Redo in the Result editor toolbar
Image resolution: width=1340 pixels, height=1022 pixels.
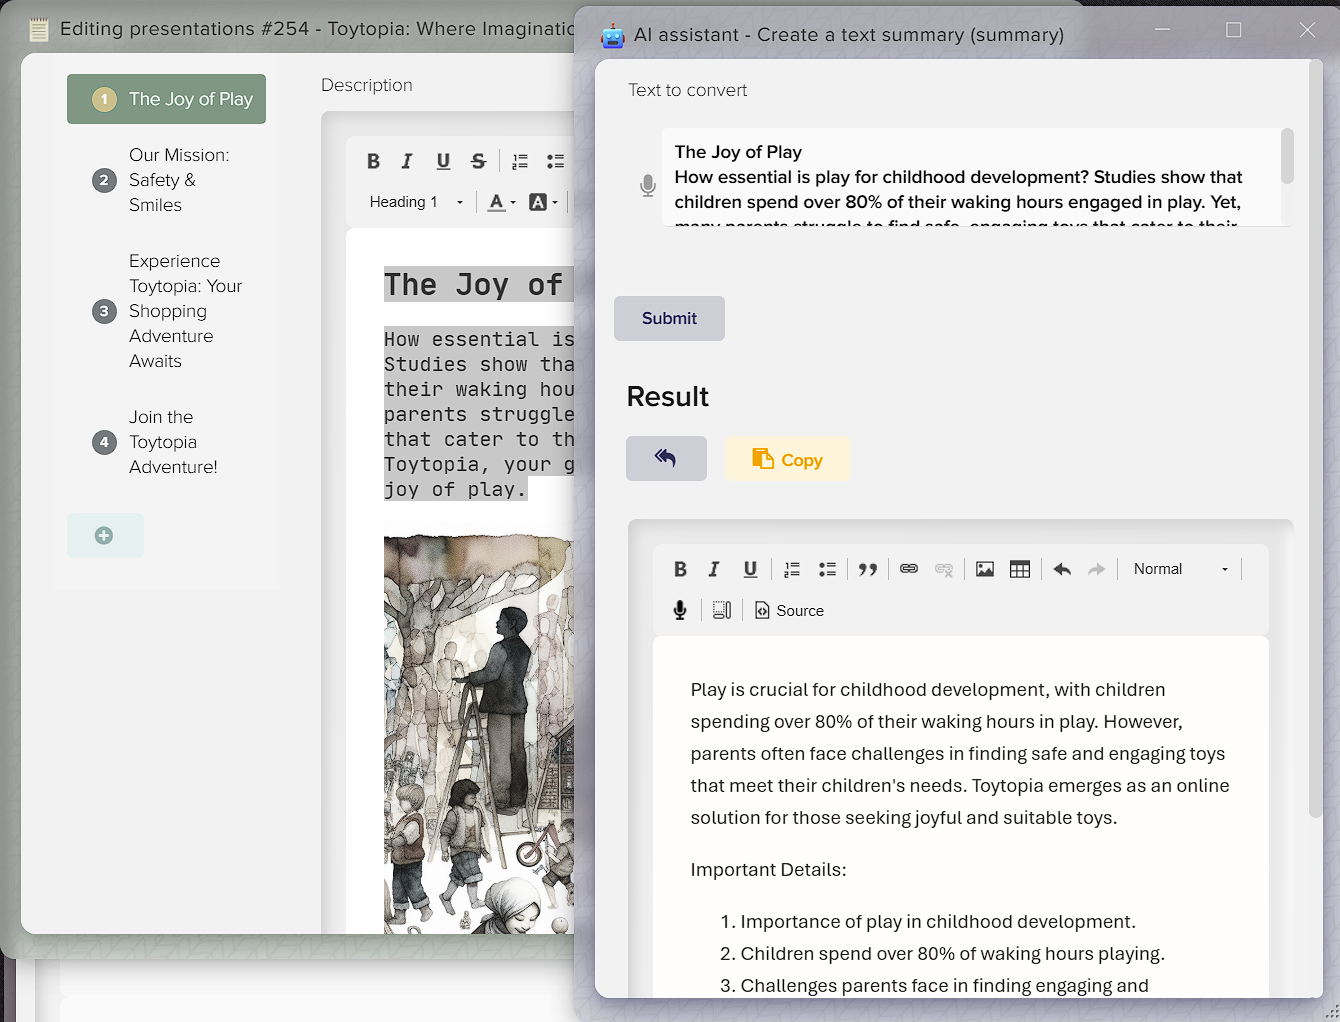[x=1097, y=569]
